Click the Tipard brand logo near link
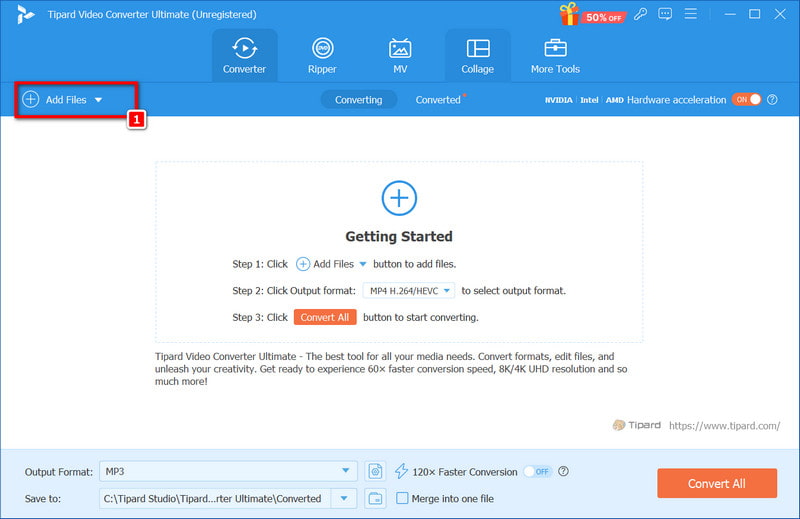The height and width of the screenshot is (519, 800). tap(636, 425)
